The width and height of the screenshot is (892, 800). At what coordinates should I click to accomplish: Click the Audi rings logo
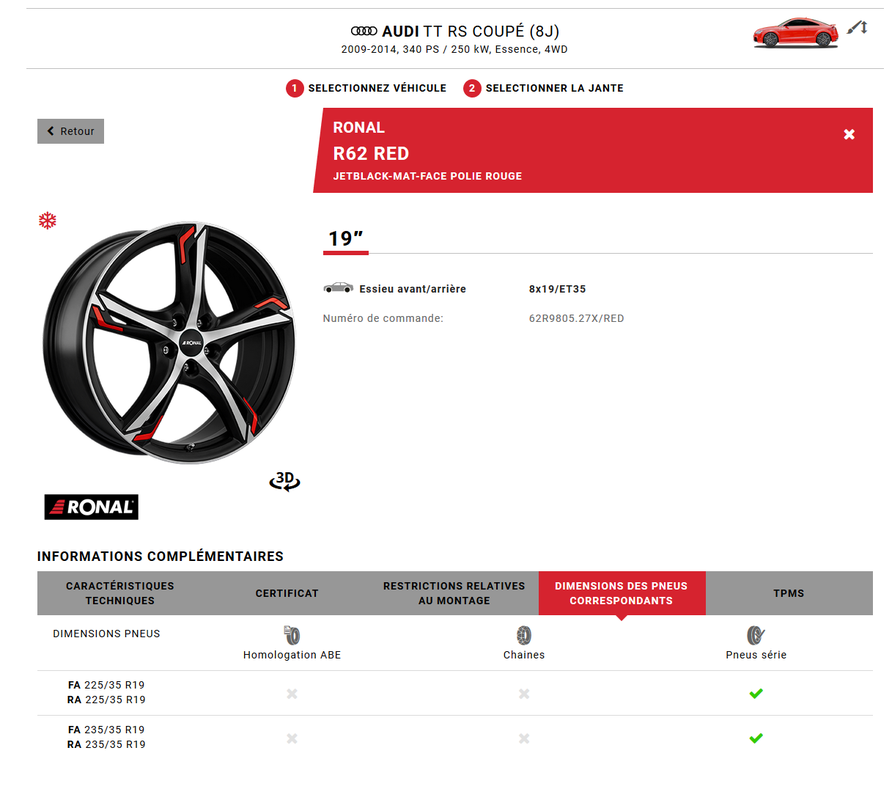click(364, 32)
